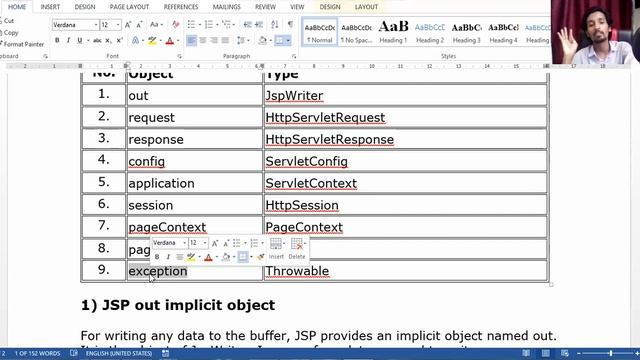640x360 pixels.
Task: Open Font dialog launcher arrow
Action: (x=179, y=56)
